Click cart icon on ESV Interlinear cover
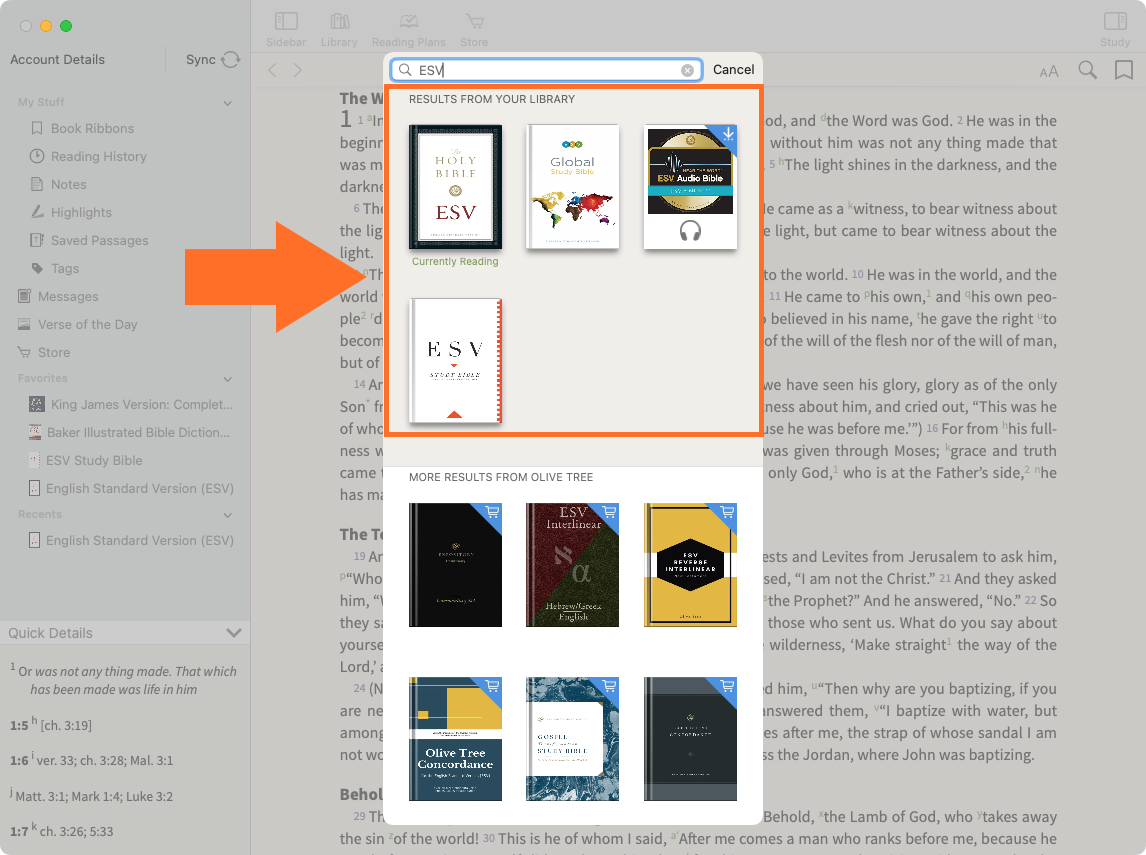Screen dimensions: 1146x855 610,512
